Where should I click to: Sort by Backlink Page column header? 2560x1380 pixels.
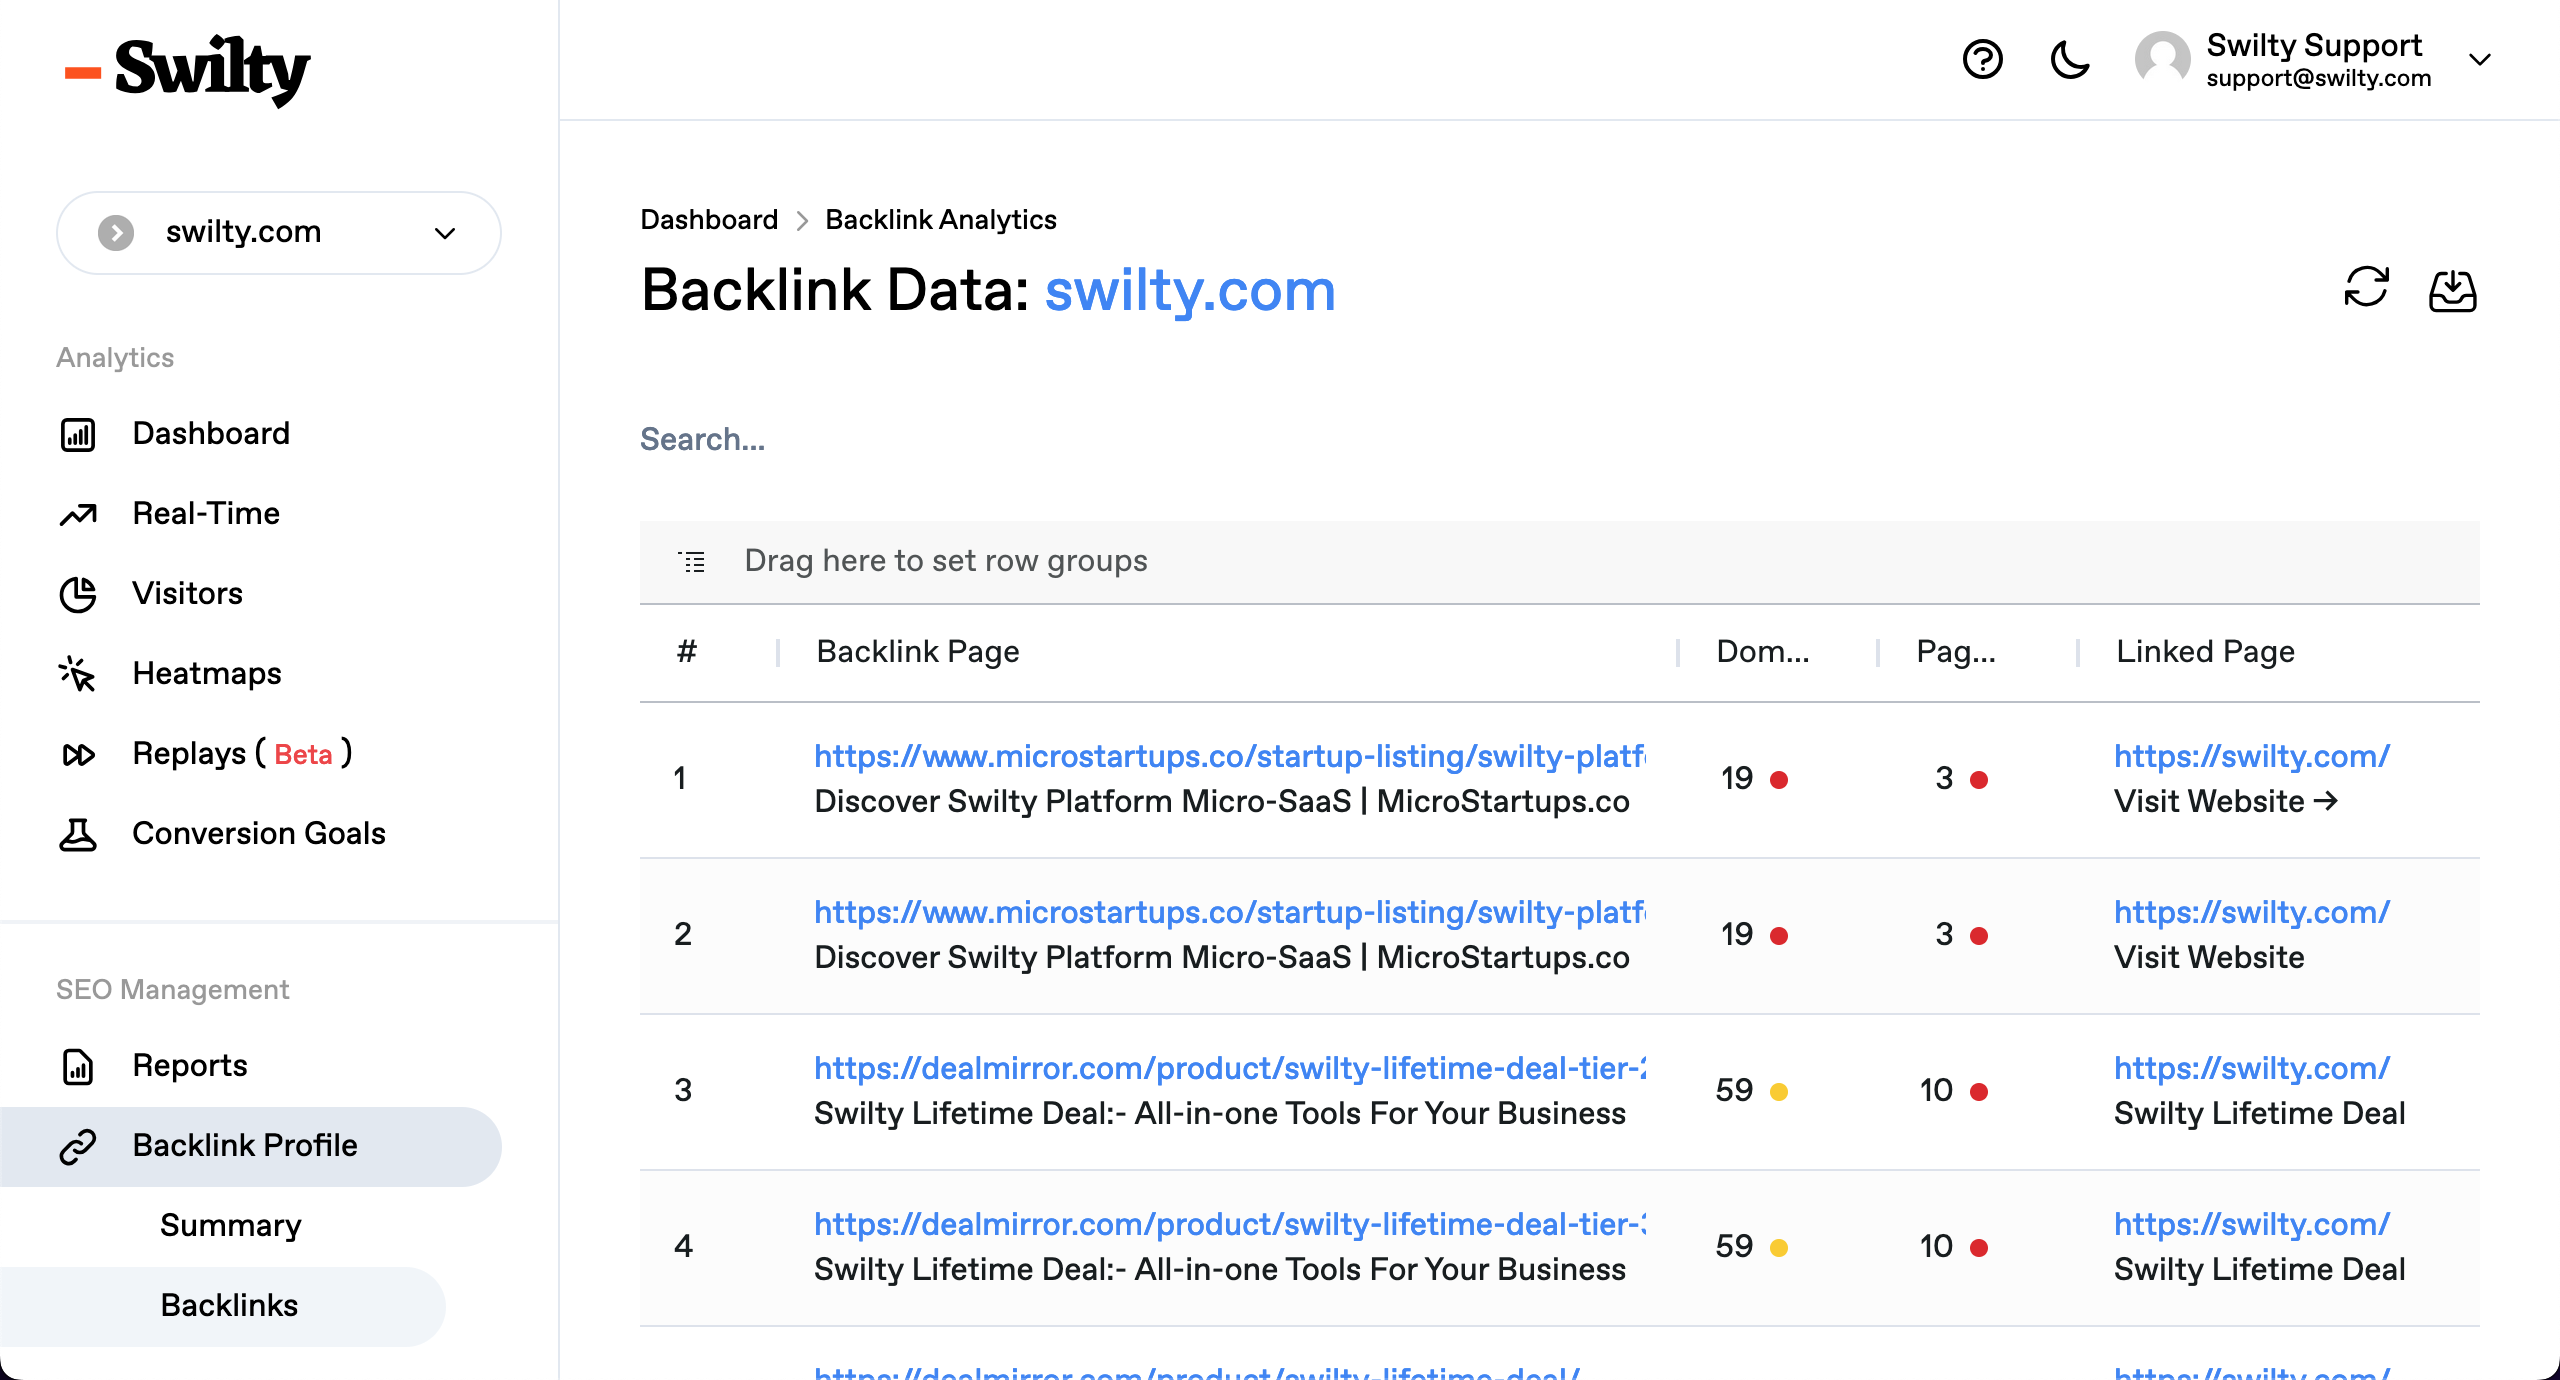(x=917, y=652)
